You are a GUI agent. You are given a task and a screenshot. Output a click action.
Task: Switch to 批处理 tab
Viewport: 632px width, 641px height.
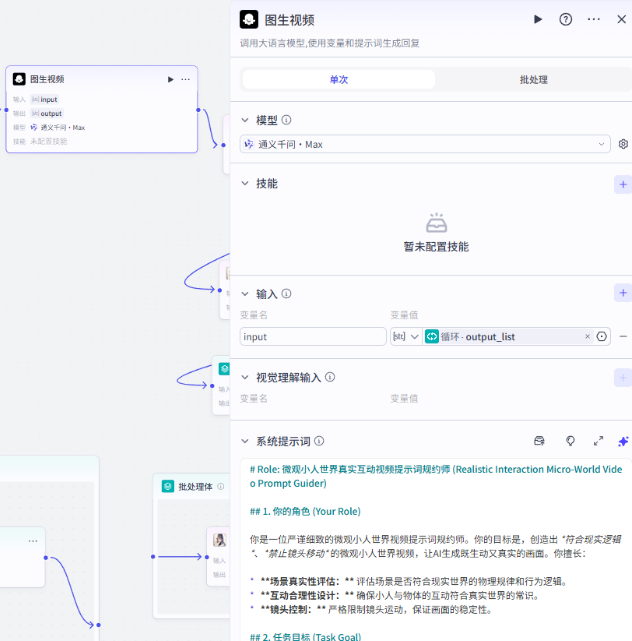[533, 79]
